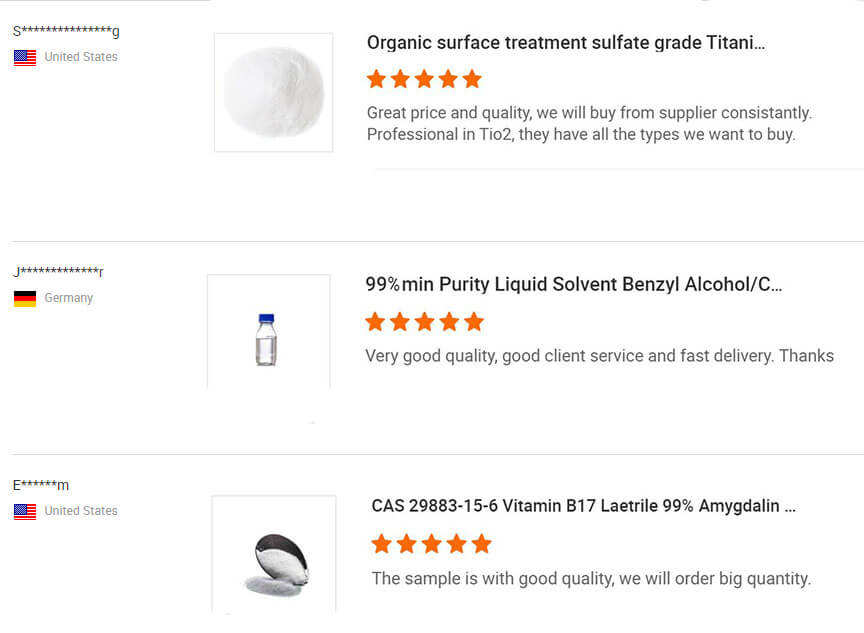Open the 99%min Purity Liquid Solvent link
The image size is (864, 633).
pos(573,285)
